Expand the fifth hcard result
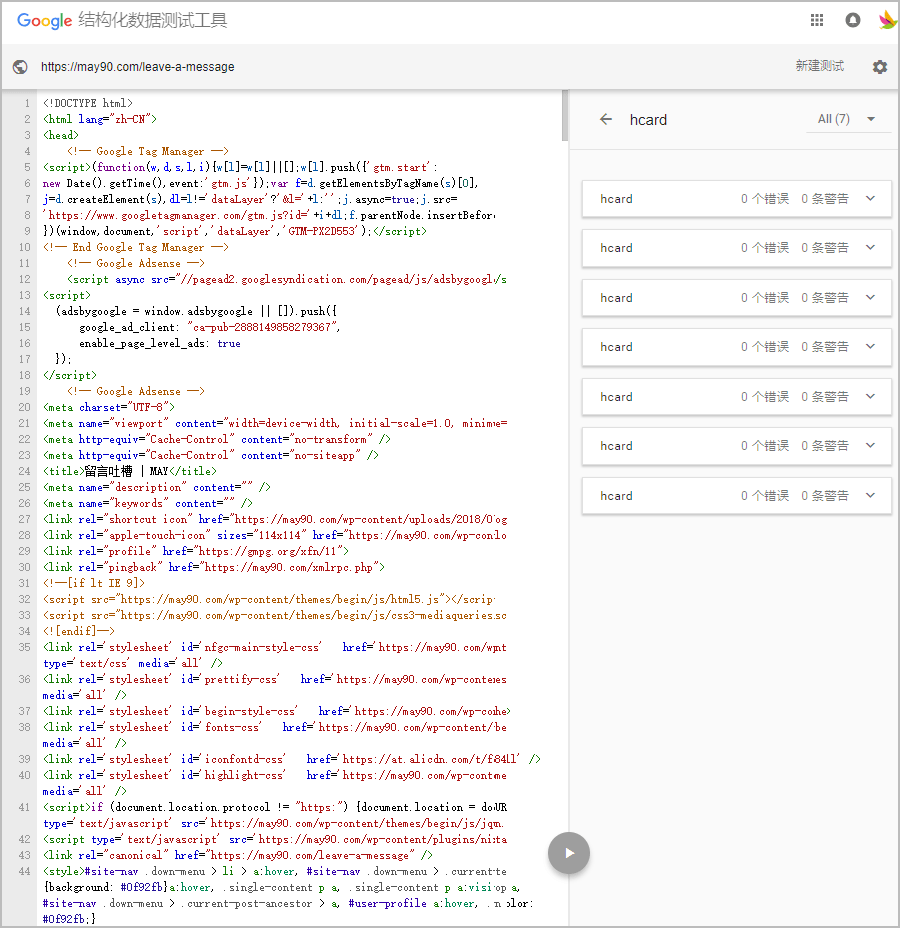The height and width of the screenshot is (928, 900). [870, 397]
